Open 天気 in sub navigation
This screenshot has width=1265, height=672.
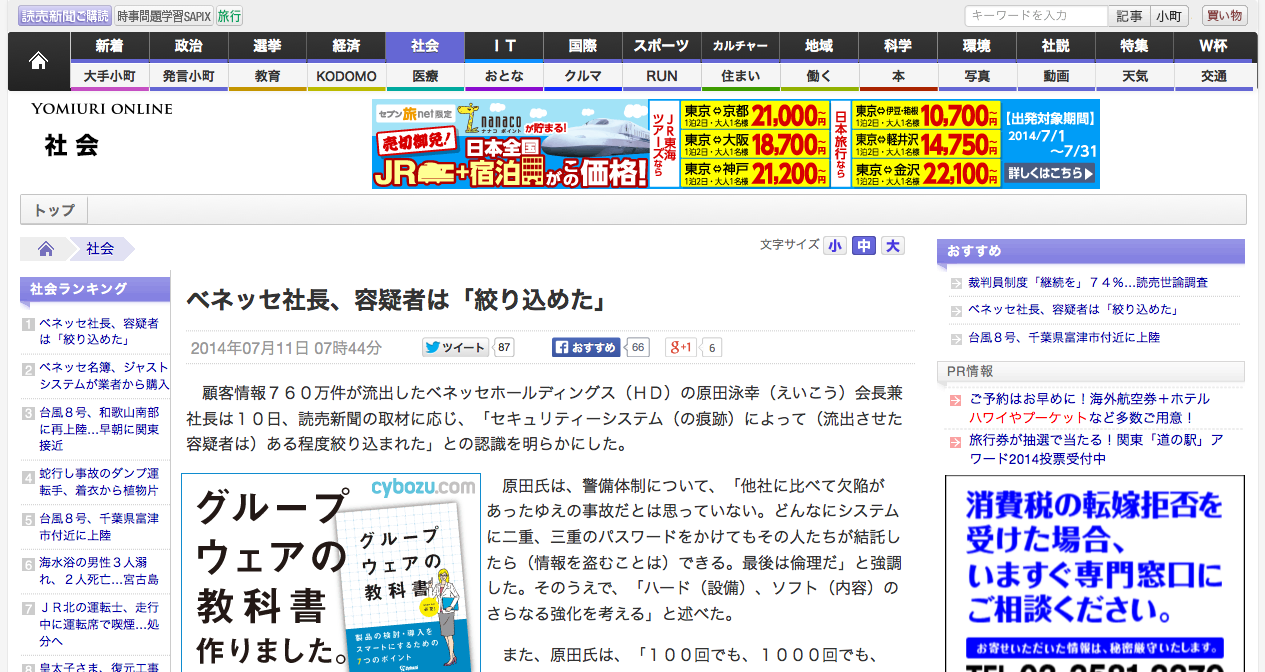[x=1135, y=76]
